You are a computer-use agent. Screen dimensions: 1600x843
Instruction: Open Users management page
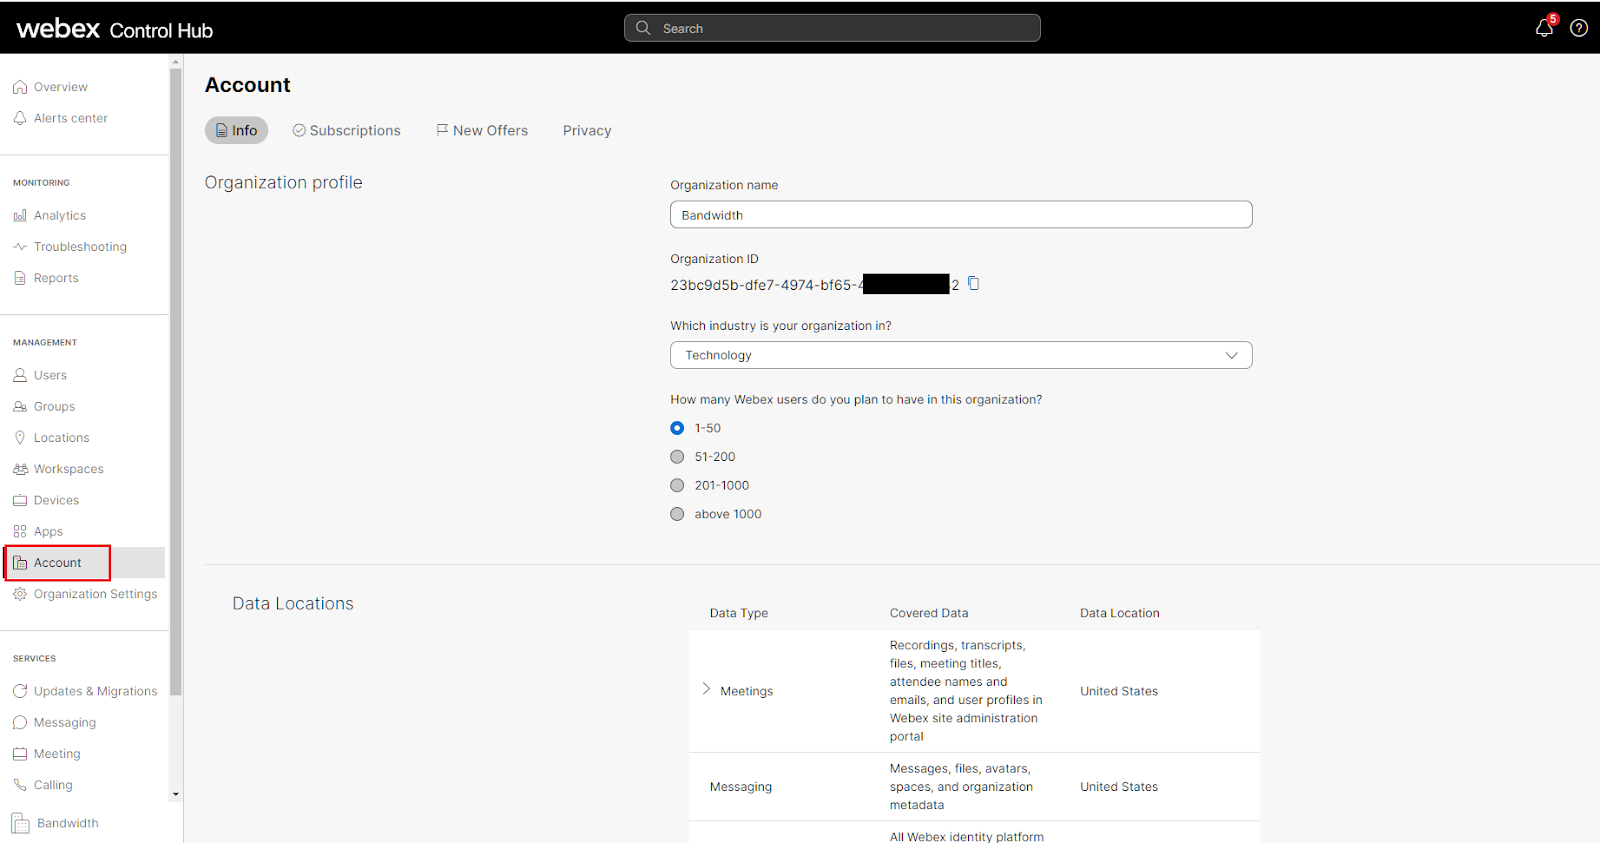pos(50,375)
